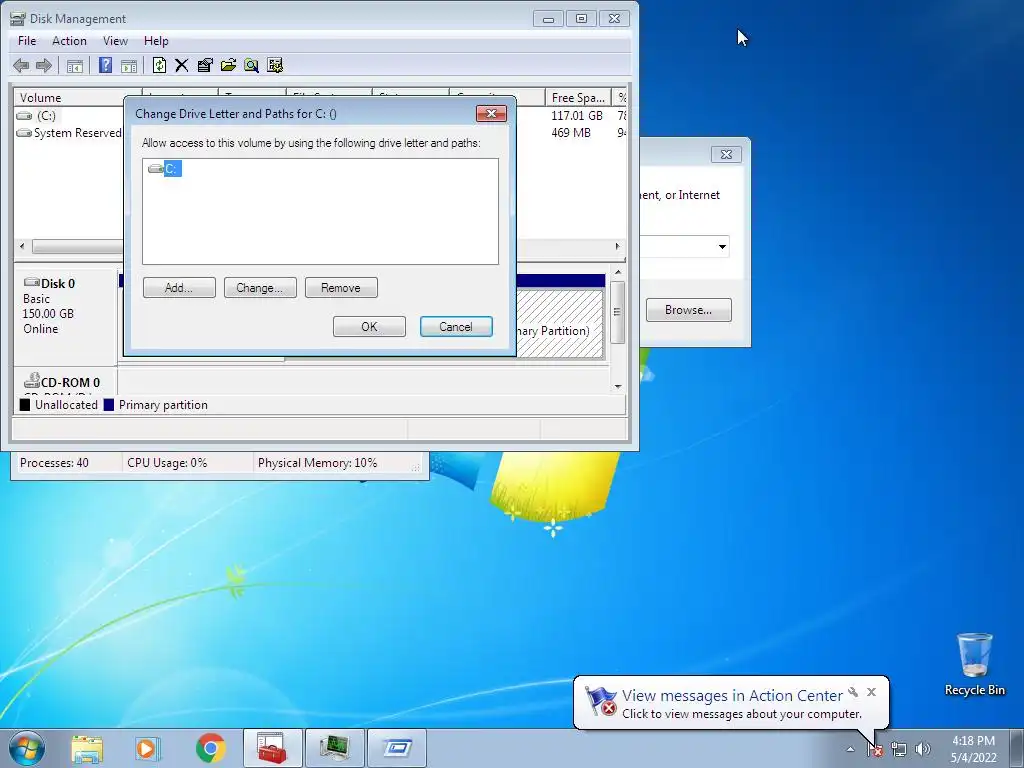Click the horizontal scrollbar right arrow
Viewport: 1024px width, 768px height.
pyautogui.click(x=617, y=246)
